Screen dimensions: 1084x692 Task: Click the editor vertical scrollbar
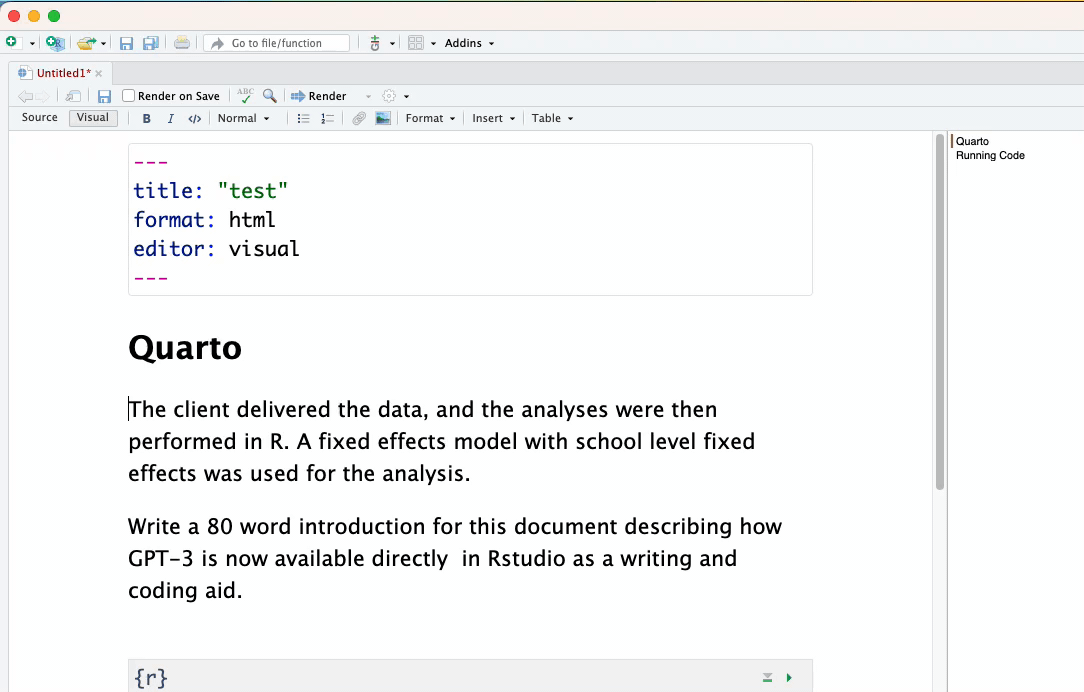click(940, 312)
